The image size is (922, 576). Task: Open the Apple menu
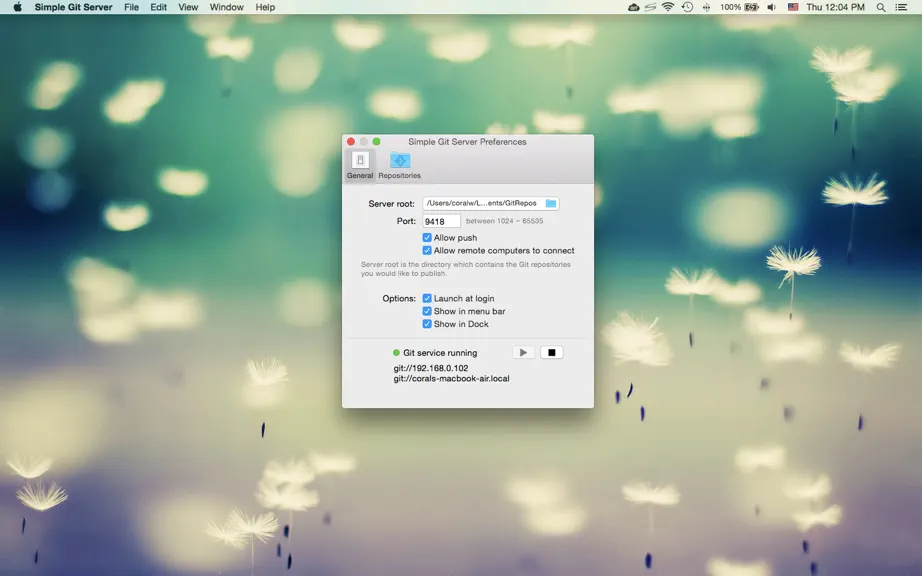pyautogui.click(x=18, y=7)
